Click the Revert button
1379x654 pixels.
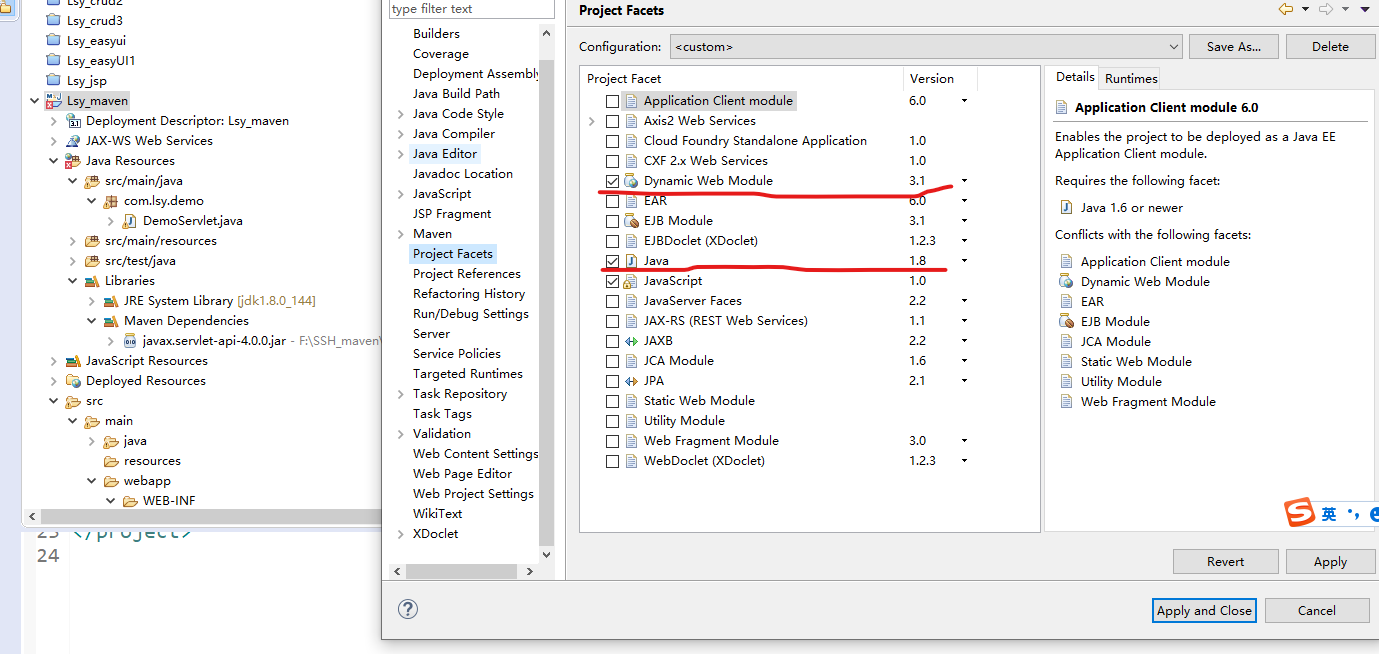click(x=1225, y=561)
